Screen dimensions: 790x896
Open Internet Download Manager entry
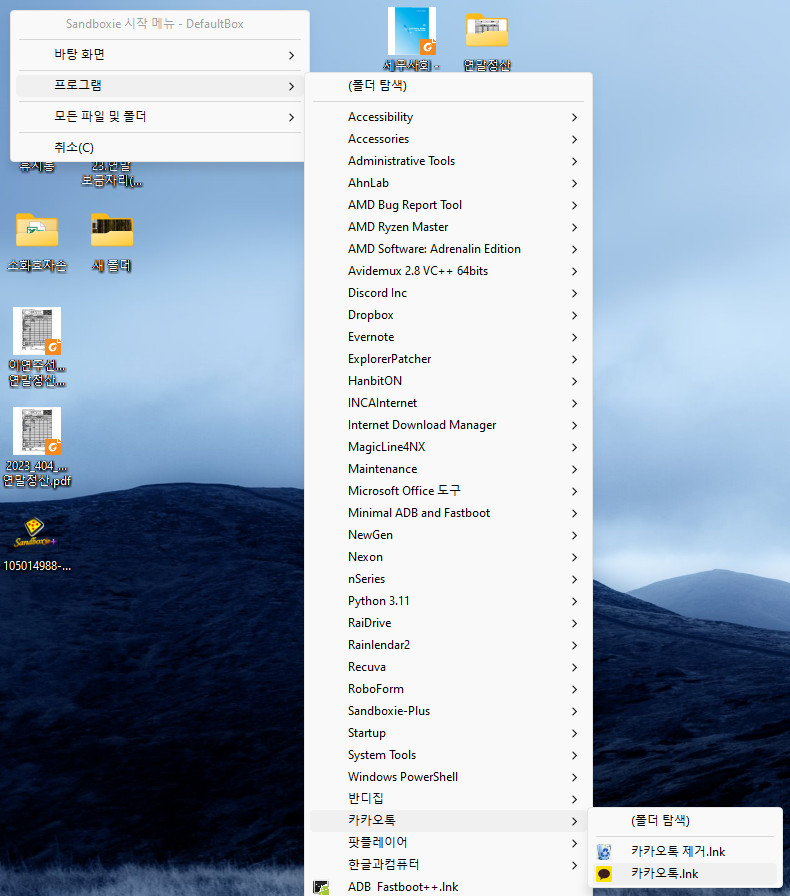[x=449, y=425]
